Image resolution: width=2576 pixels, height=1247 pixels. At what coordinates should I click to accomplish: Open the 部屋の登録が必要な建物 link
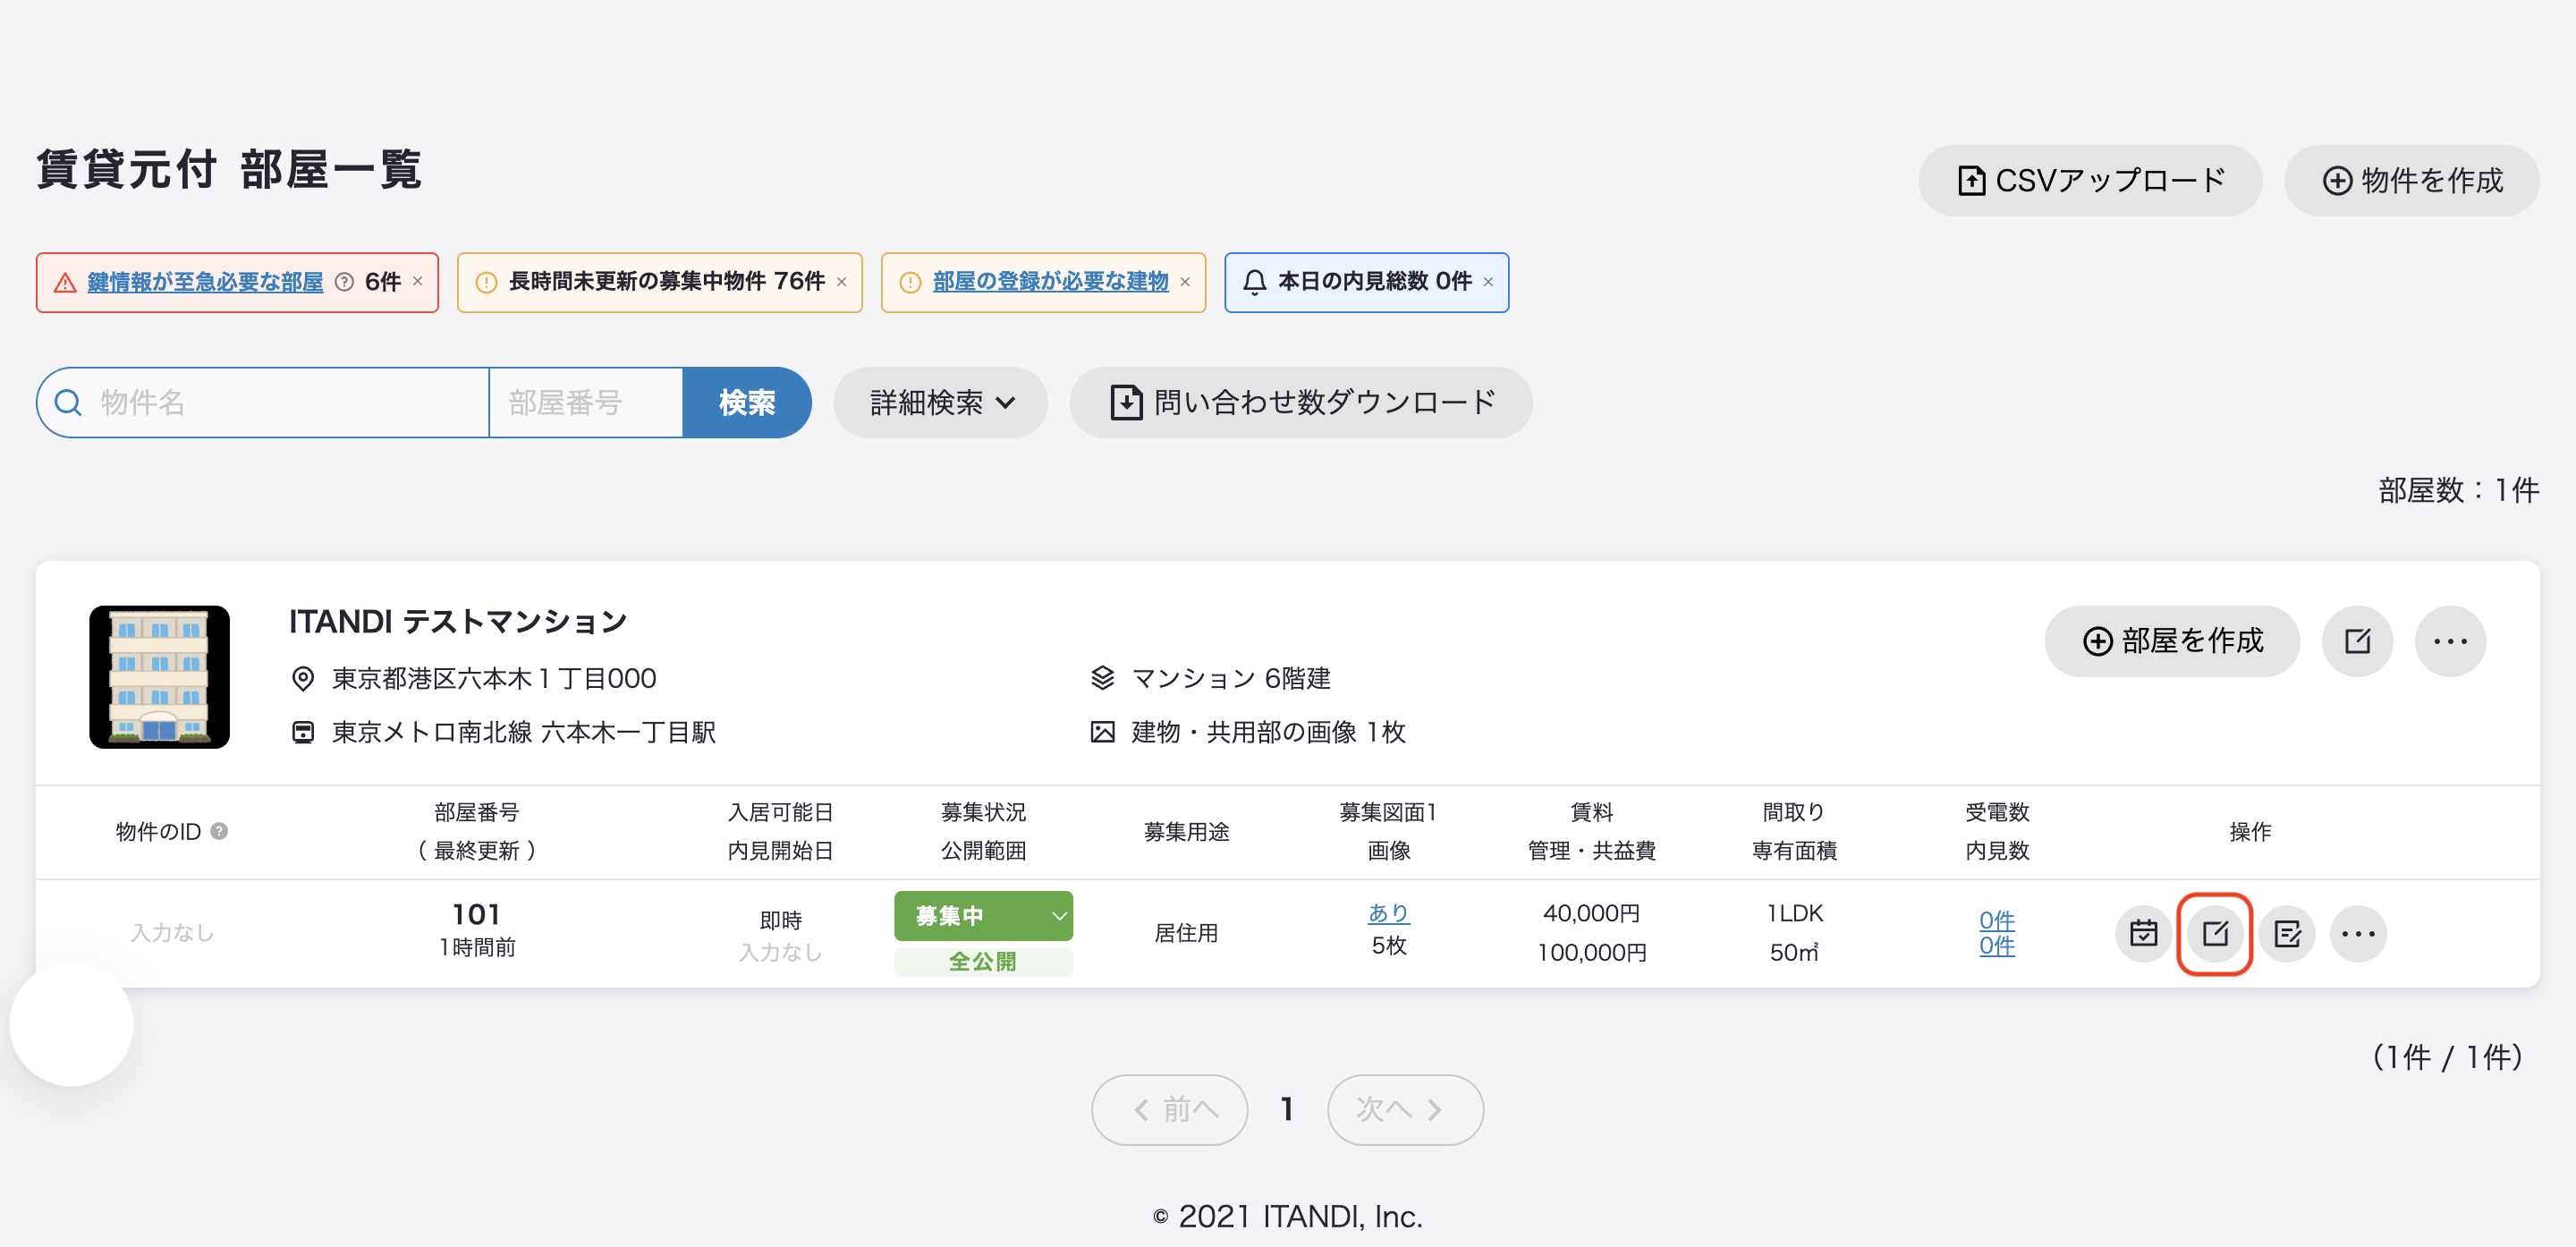pos(1050,282)
